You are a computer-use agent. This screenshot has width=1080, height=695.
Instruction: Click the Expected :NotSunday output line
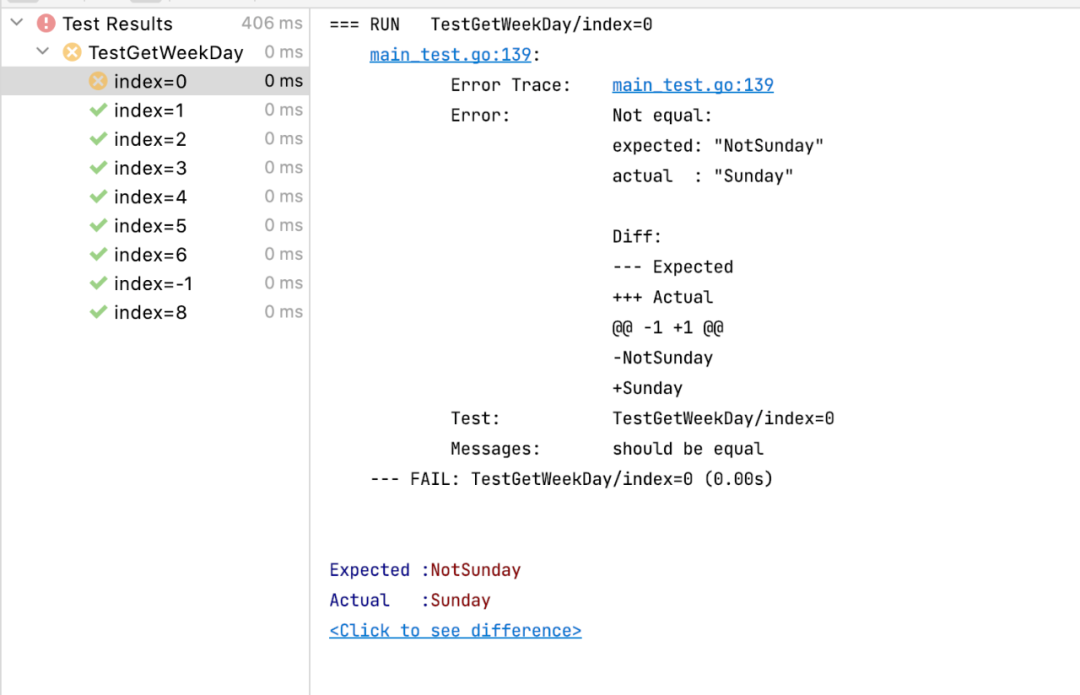425,570
